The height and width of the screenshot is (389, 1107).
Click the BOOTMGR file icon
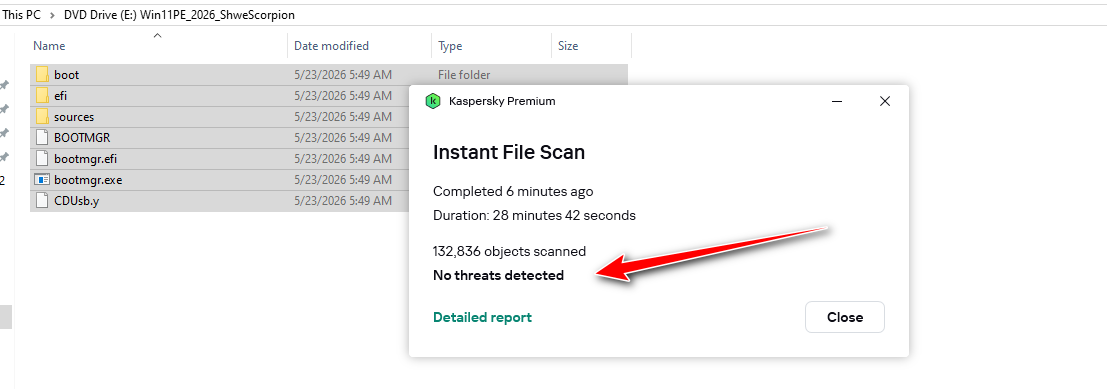point(42,138)
